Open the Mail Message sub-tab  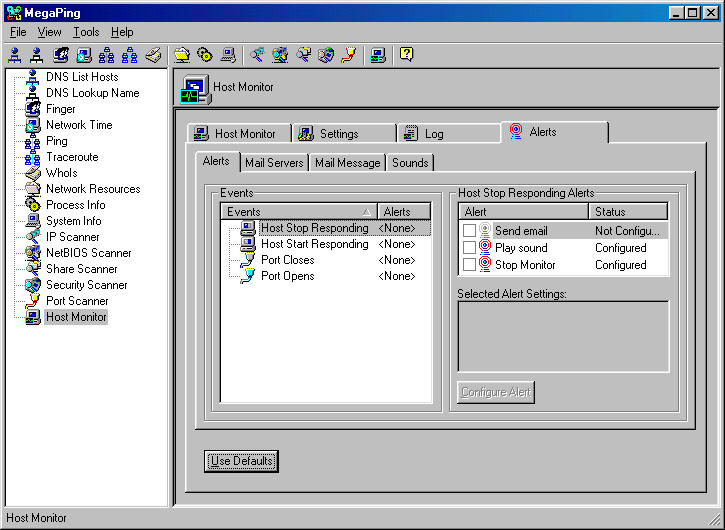point(348,163)
